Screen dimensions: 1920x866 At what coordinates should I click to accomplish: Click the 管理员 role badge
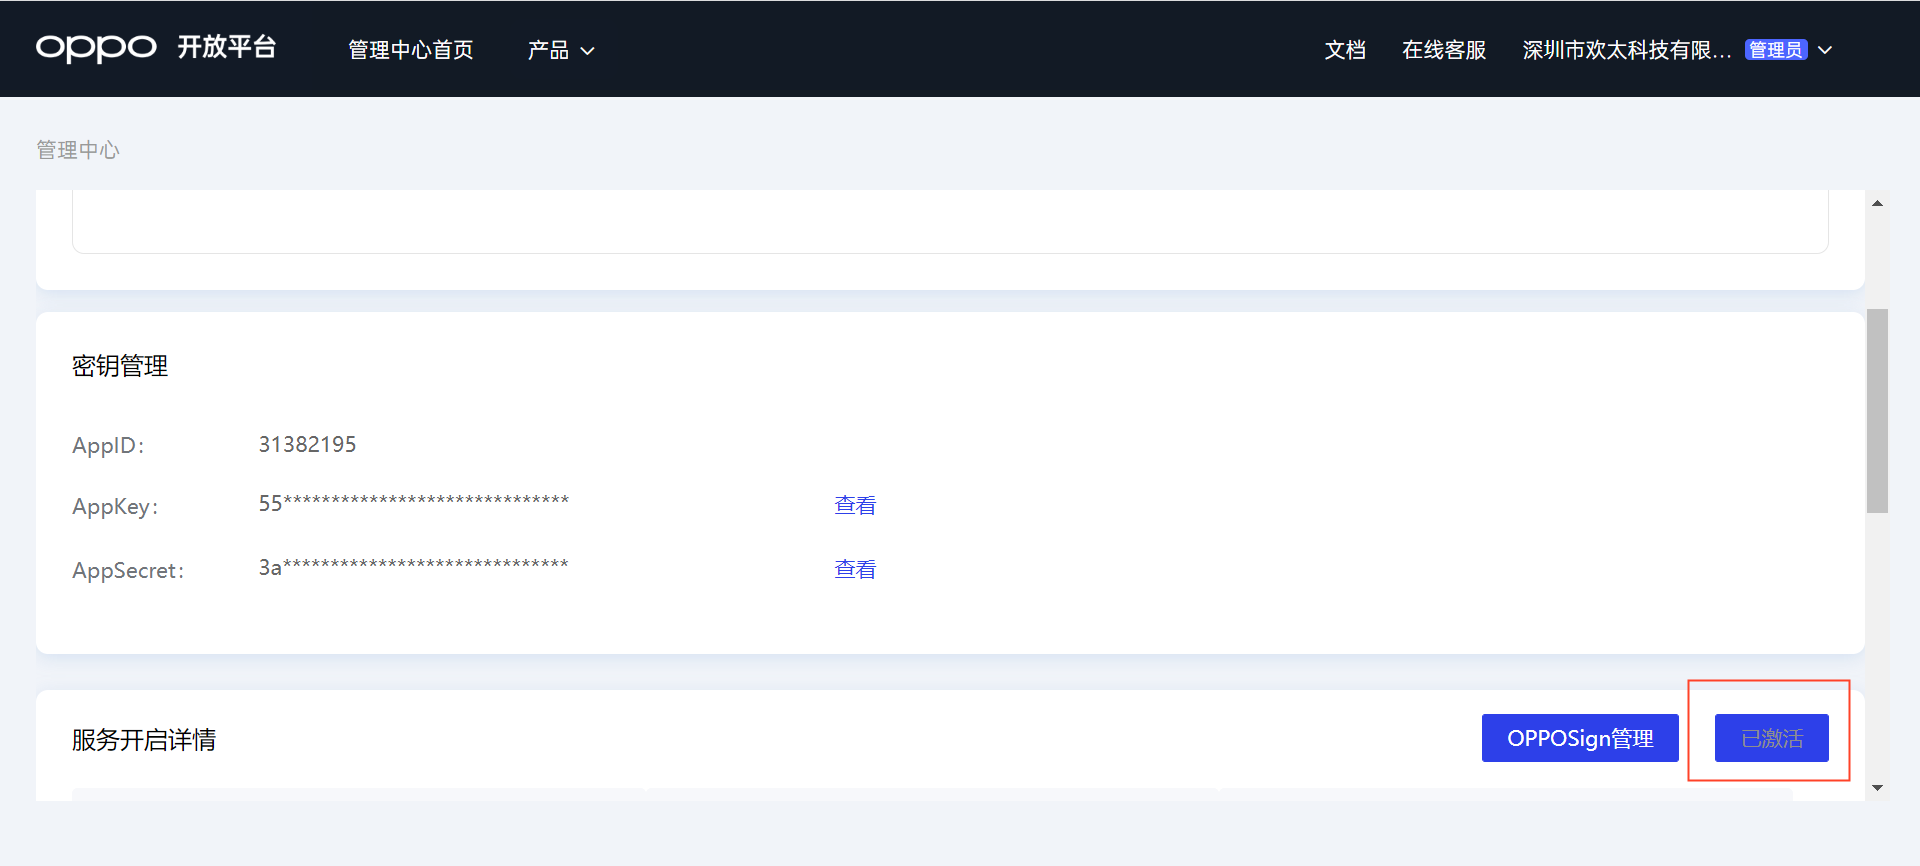click(x=1775, y=50)
